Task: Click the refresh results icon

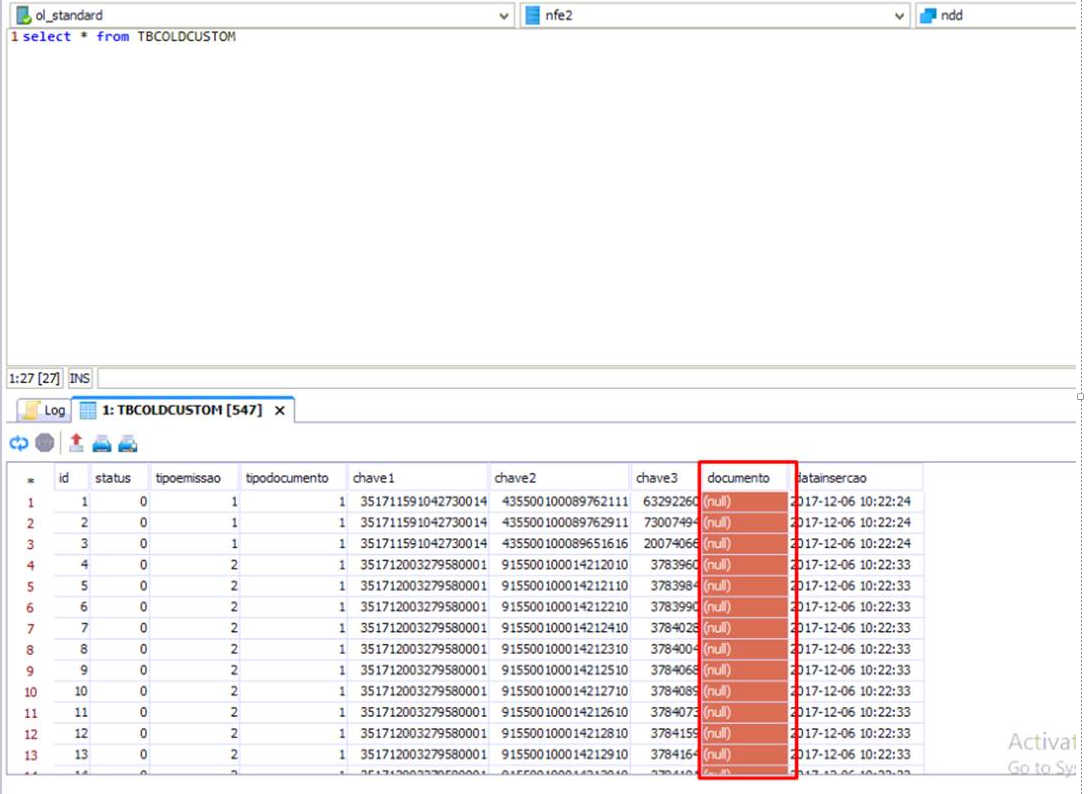Action: pos(19,443)
